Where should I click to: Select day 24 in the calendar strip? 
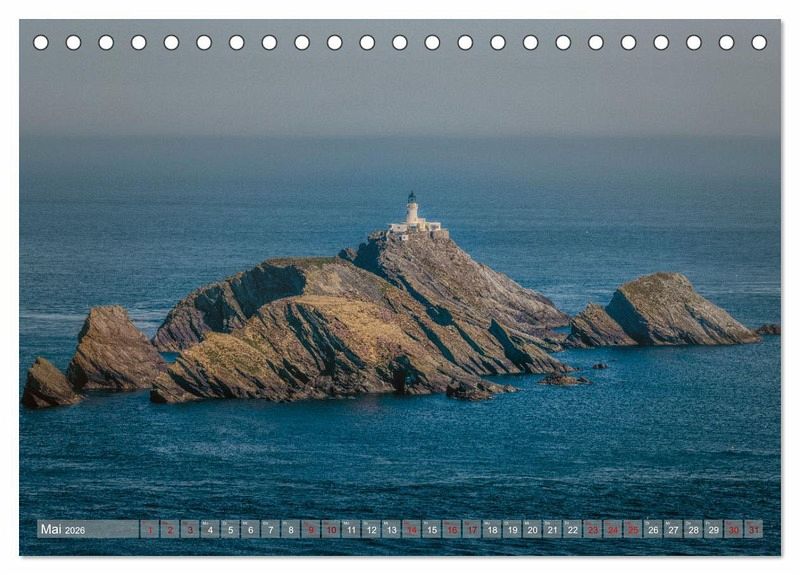click(x=613, y=529)
